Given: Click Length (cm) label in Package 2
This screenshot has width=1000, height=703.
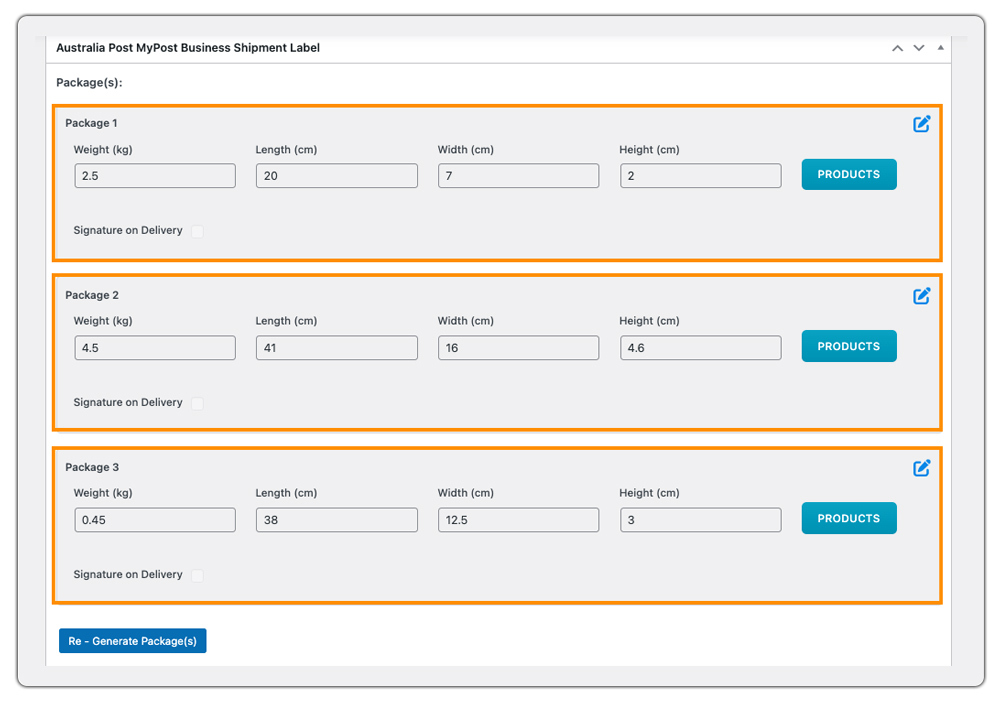Looking at the screenshot, I should [286, 321].
